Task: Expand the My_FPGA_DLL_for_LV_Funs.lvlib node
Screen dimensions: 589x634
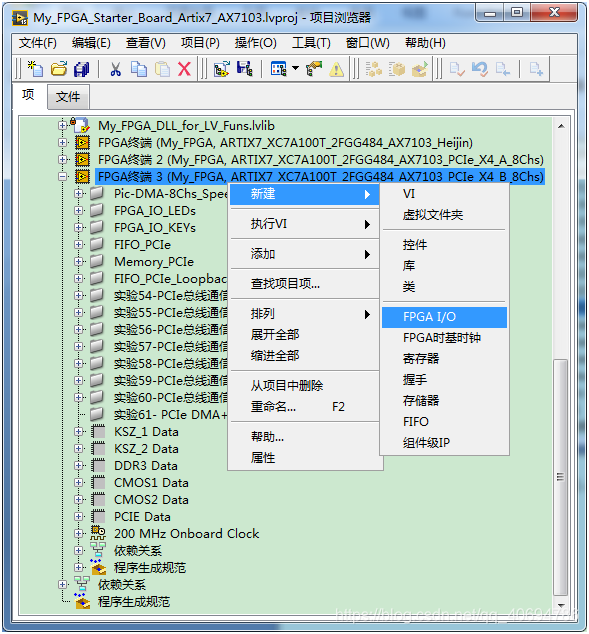Action: [x=62, y=125]
